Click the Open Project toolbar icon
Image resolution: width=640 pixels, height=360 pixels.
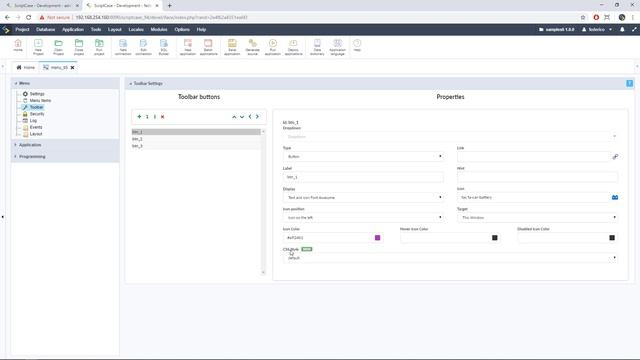coord(58,47)
